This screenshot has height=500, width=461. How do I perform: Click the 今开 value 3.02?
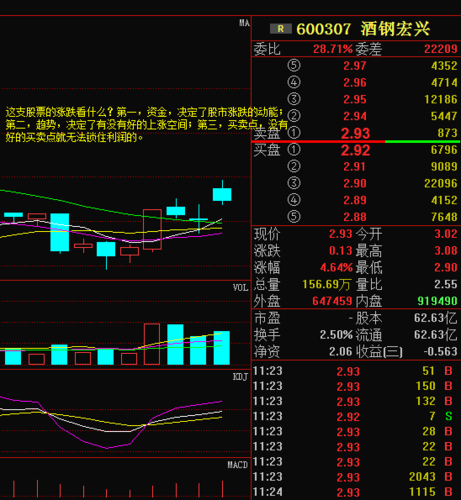click(x=446, y=234)
